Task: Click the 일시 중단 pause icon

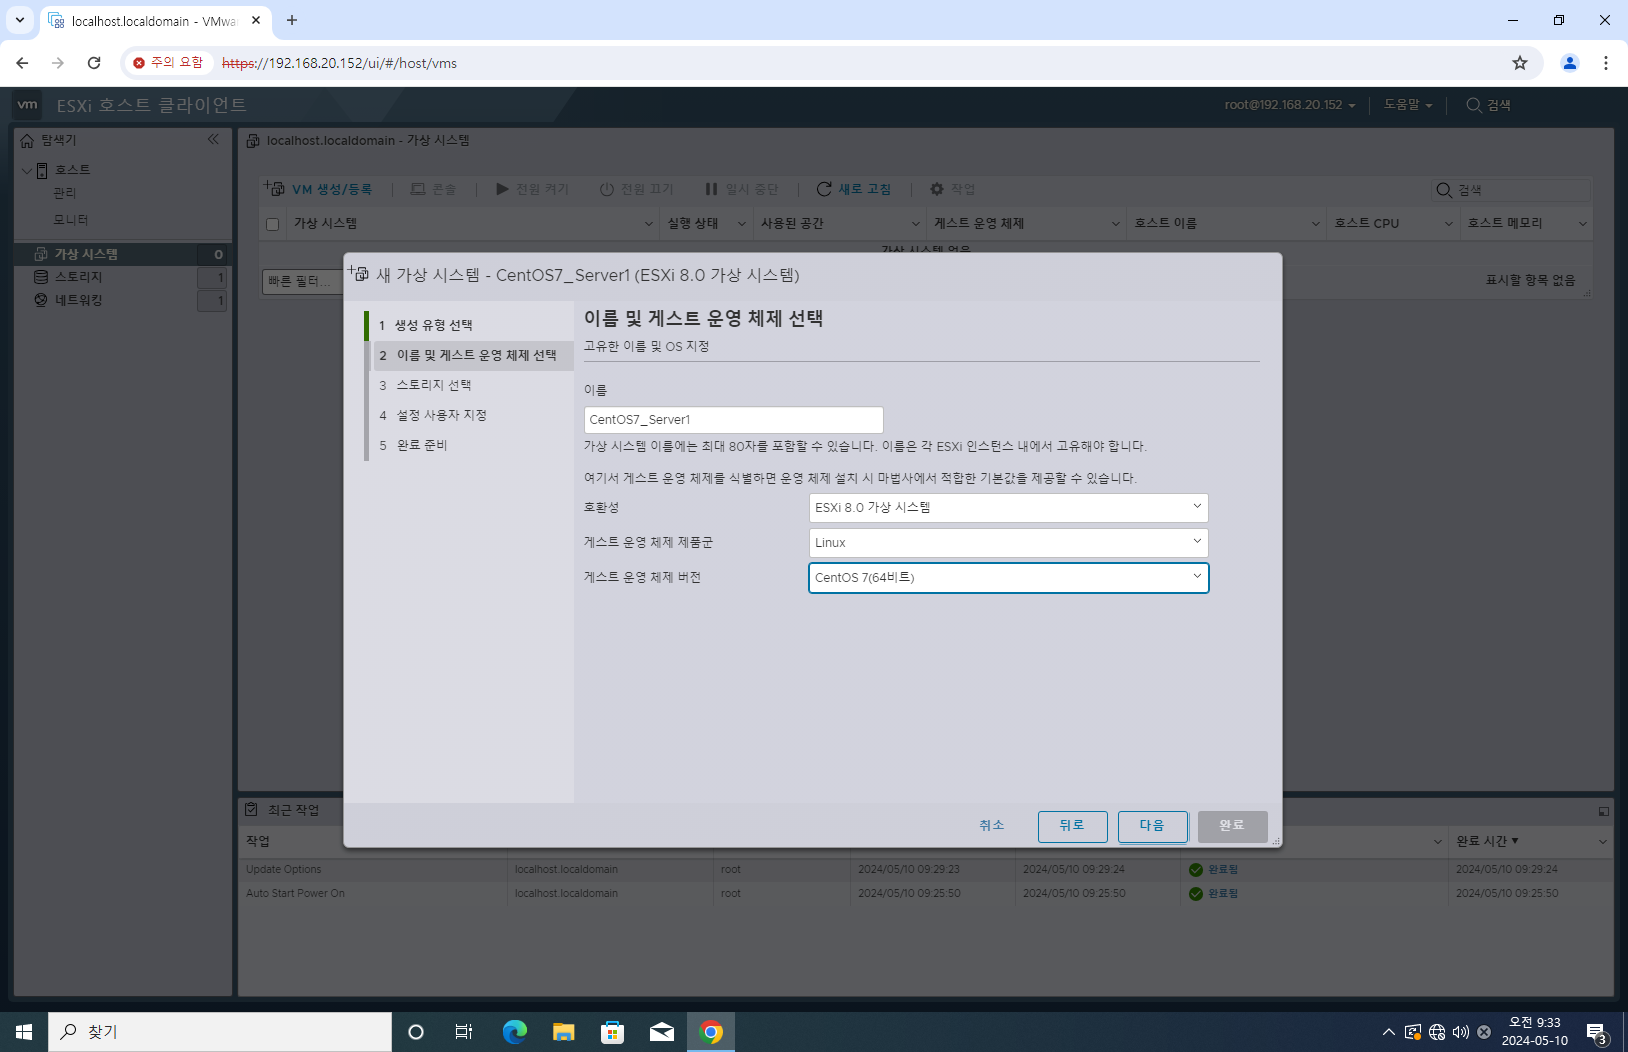Action: [711, 189]
